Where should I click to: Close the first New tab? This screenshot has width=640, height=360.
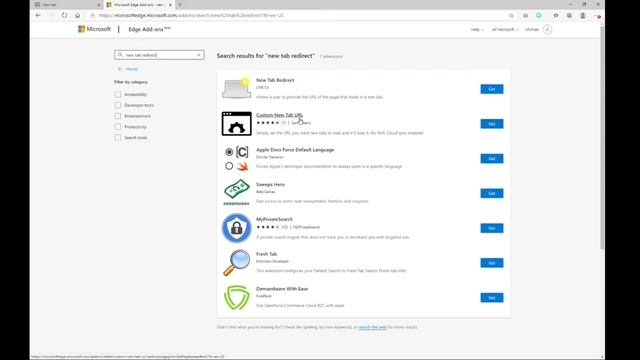pyautogui.click(x=98, y=4)
